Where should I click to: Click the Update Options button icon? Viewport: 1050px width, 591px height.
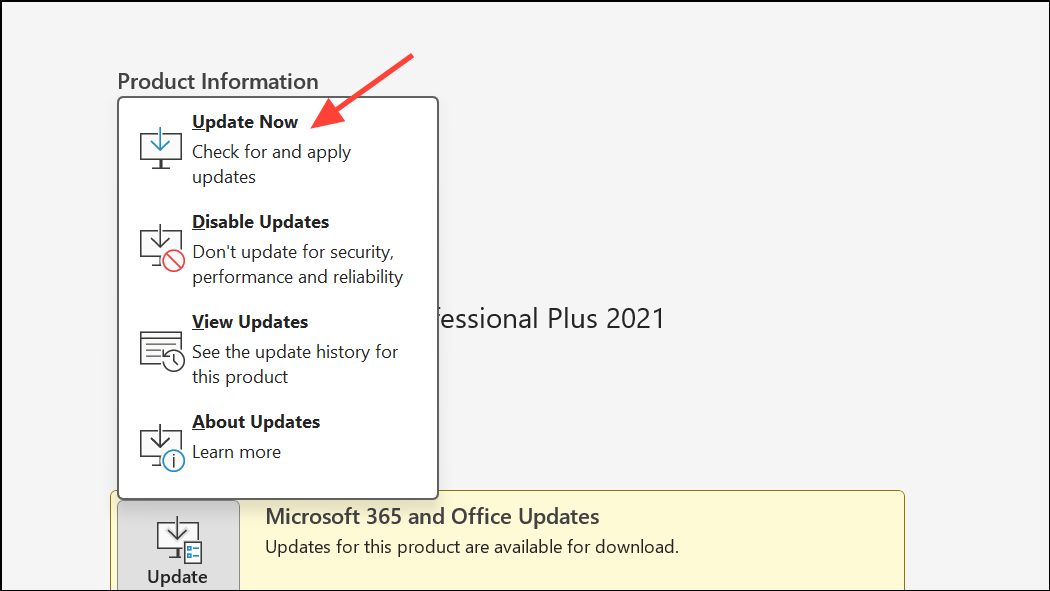[178, 538]
